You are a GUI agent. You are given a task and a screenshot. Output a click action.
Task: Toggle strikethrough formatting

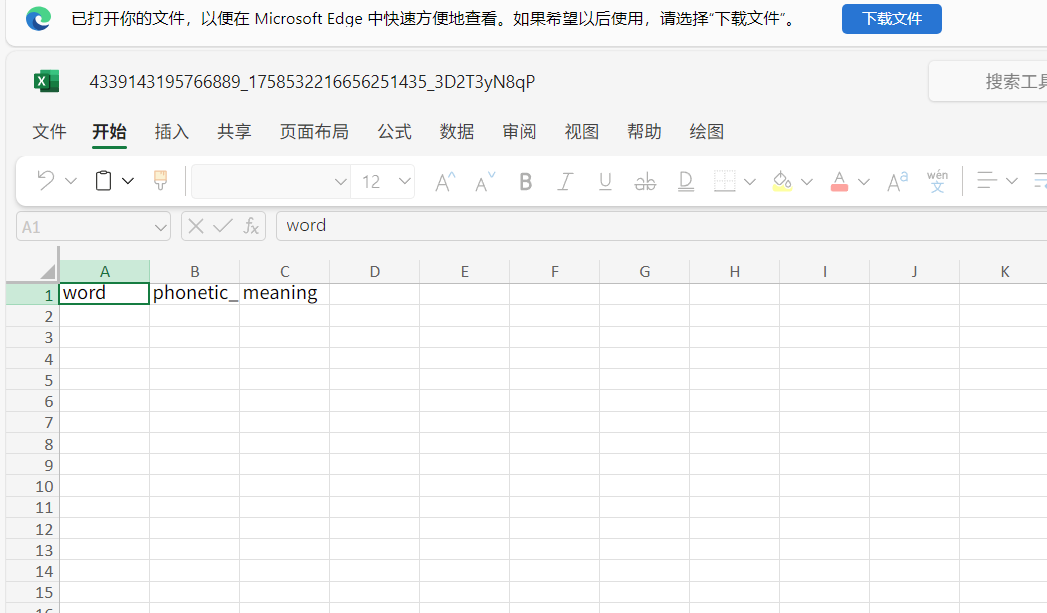coord(645,182)
